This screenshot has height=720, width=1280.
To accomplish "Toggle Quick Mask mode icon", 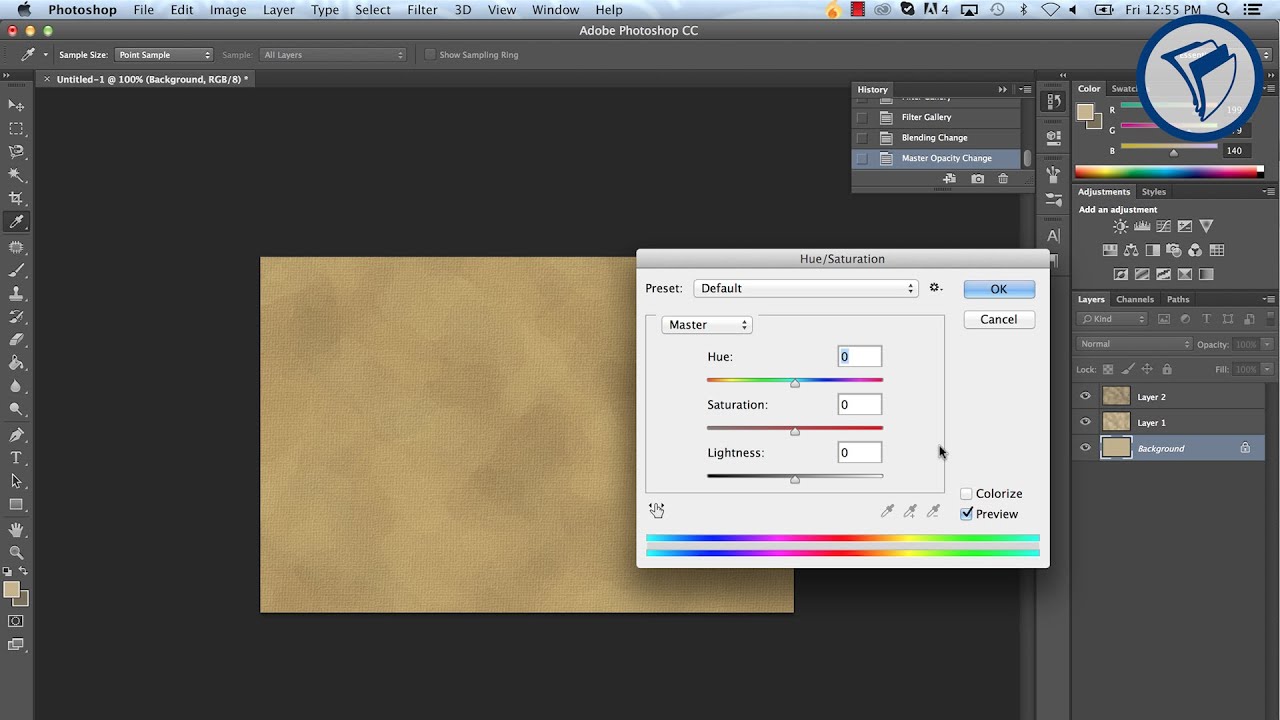I will coord(16,621).
